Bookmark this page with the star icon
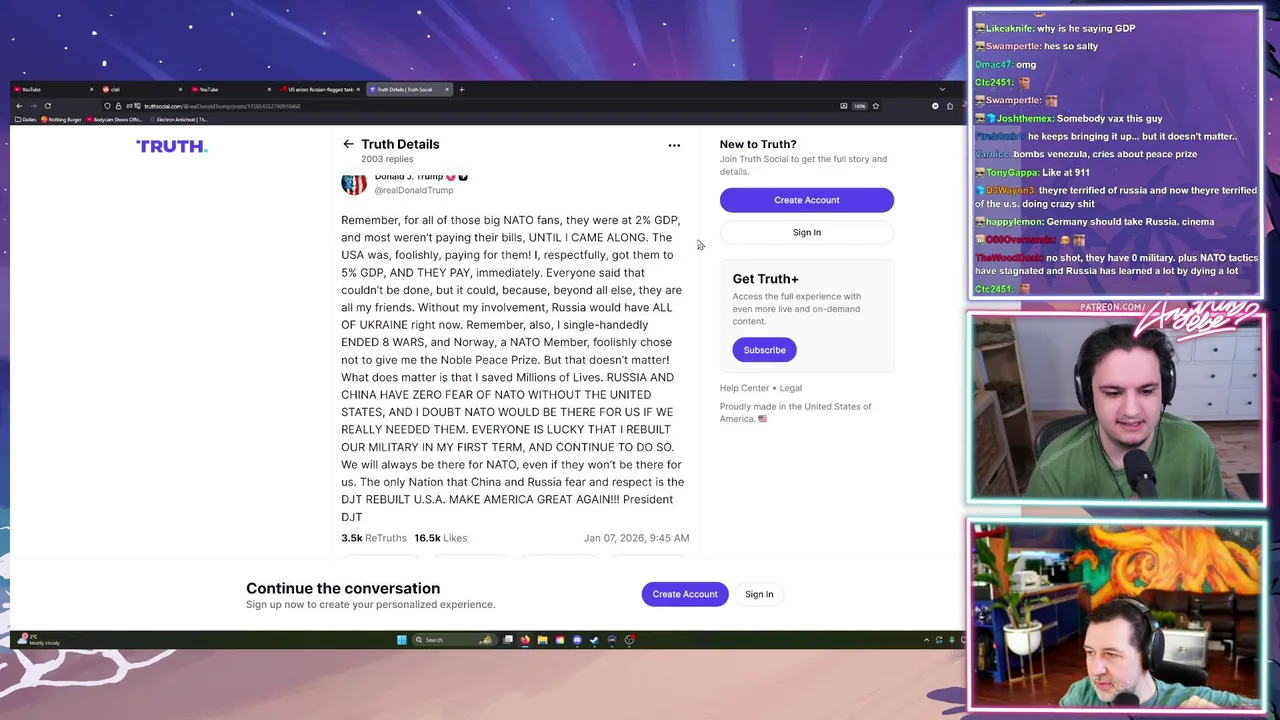1280x720 pixels. pyautogui.click(x=875, y=106)
